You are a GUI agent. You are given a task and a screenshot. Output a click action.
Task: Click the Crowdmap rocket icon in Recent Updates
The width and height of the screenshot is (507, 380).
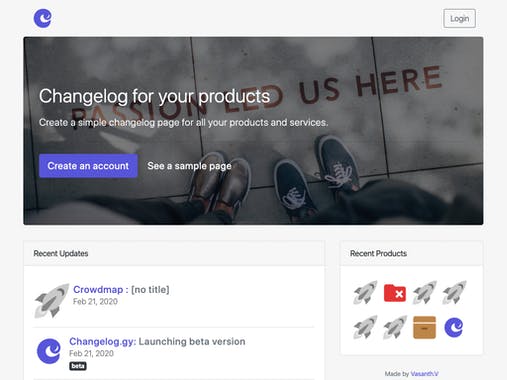tap(52, 301)
